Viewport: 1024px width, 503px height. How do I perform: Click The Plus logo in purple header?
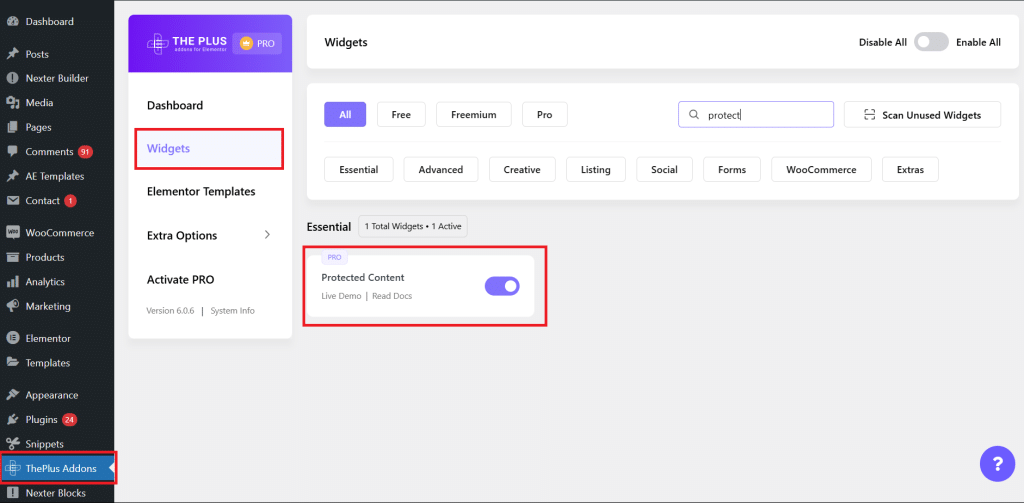186,44
